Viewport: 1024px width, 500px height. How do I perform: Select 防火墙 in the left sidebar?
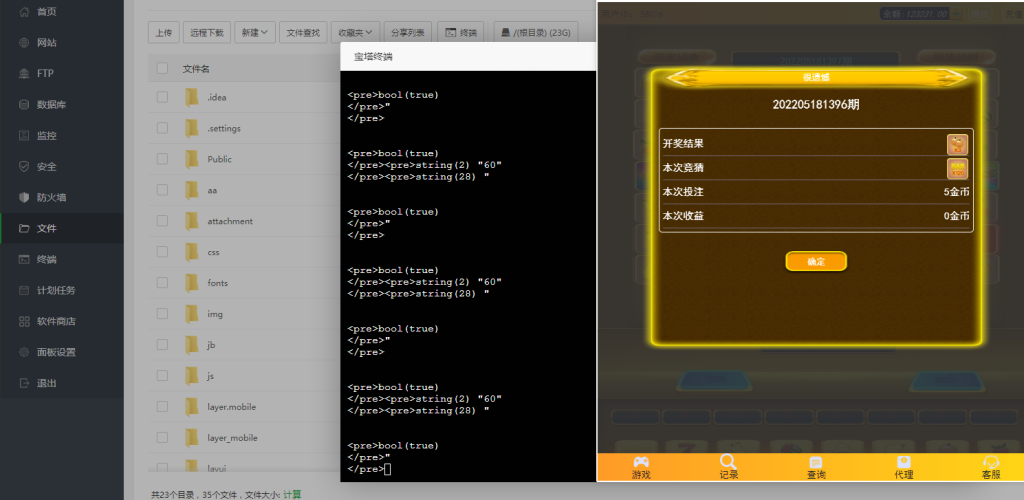51,198
